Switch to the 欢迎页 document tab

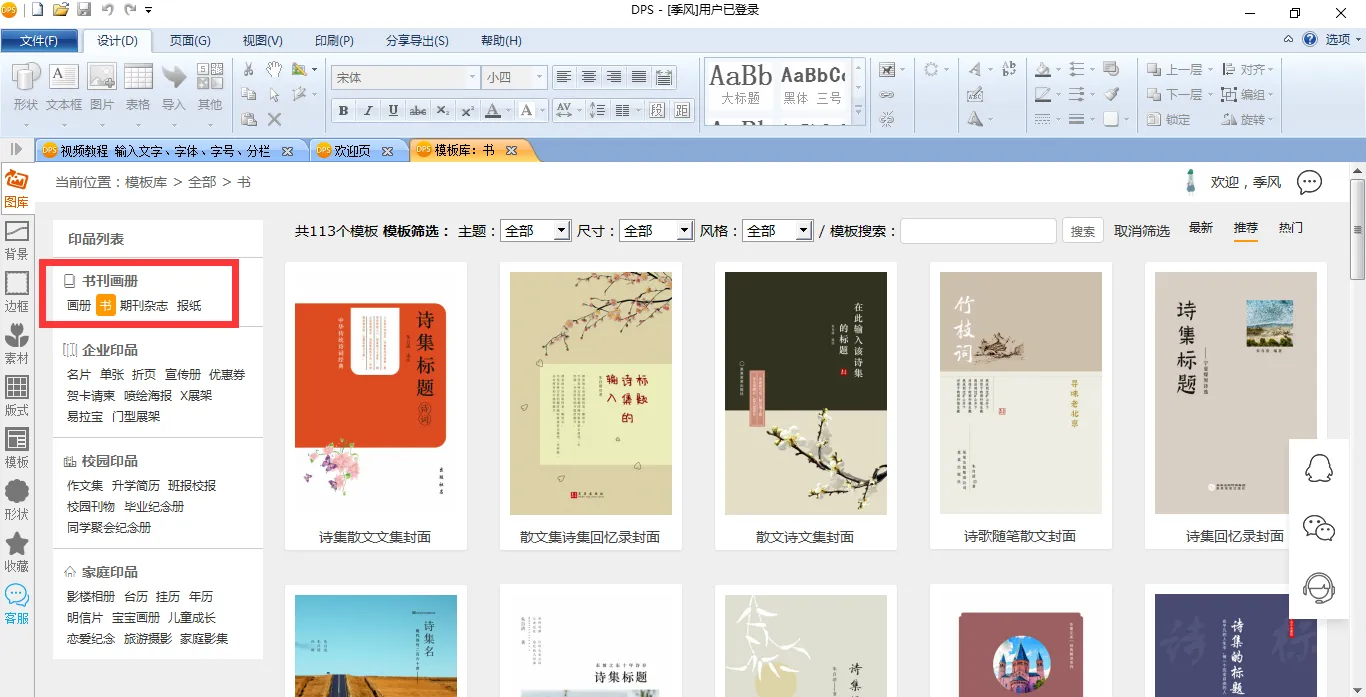click(x=352, y=151)
